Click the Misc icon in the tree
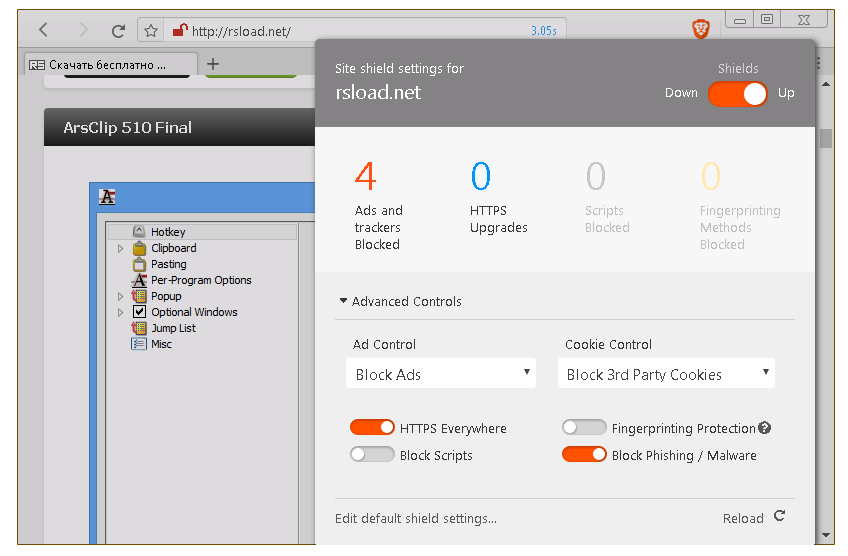 click(x=139, y=344)
